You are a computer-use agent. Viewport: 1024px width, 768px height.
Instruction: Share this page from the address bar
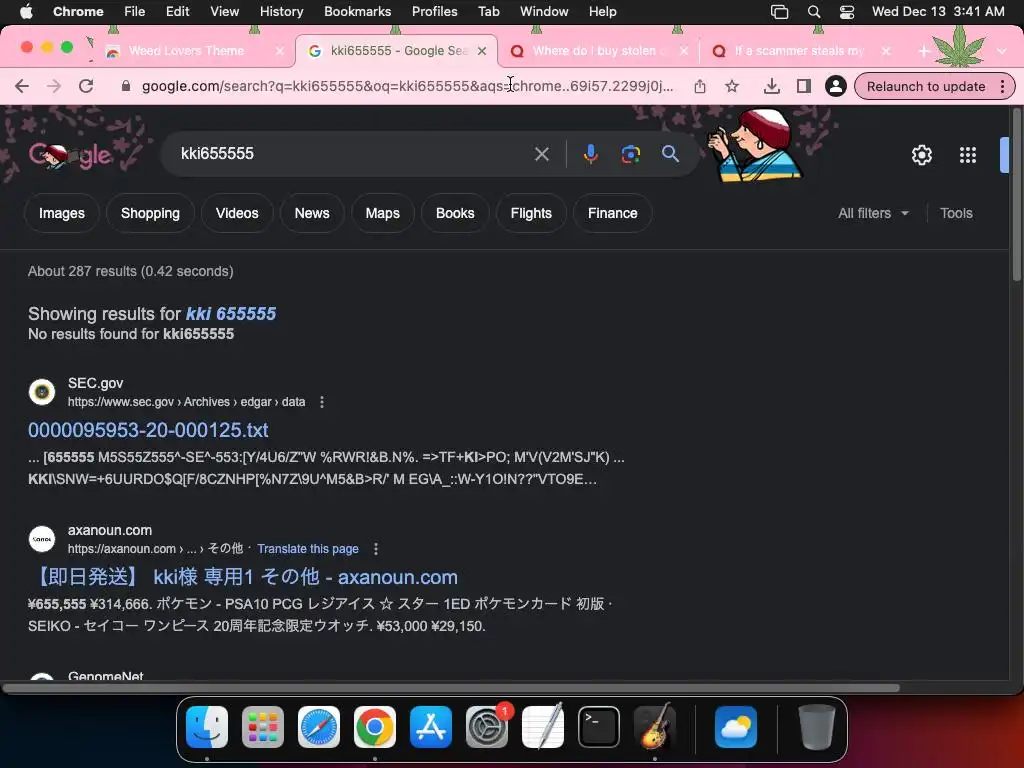click(699, 86)
